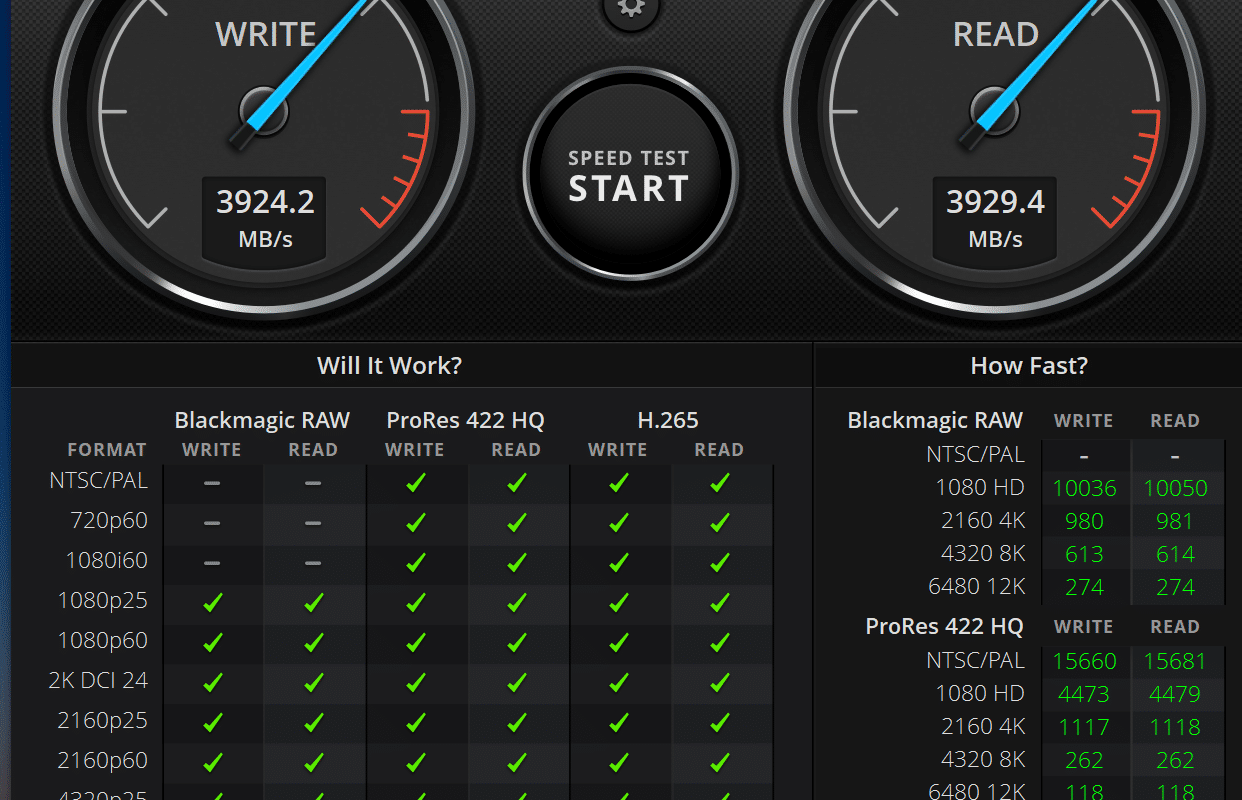Click the H.265 read checkmark for 2K DCI 24

coord(719,682)
